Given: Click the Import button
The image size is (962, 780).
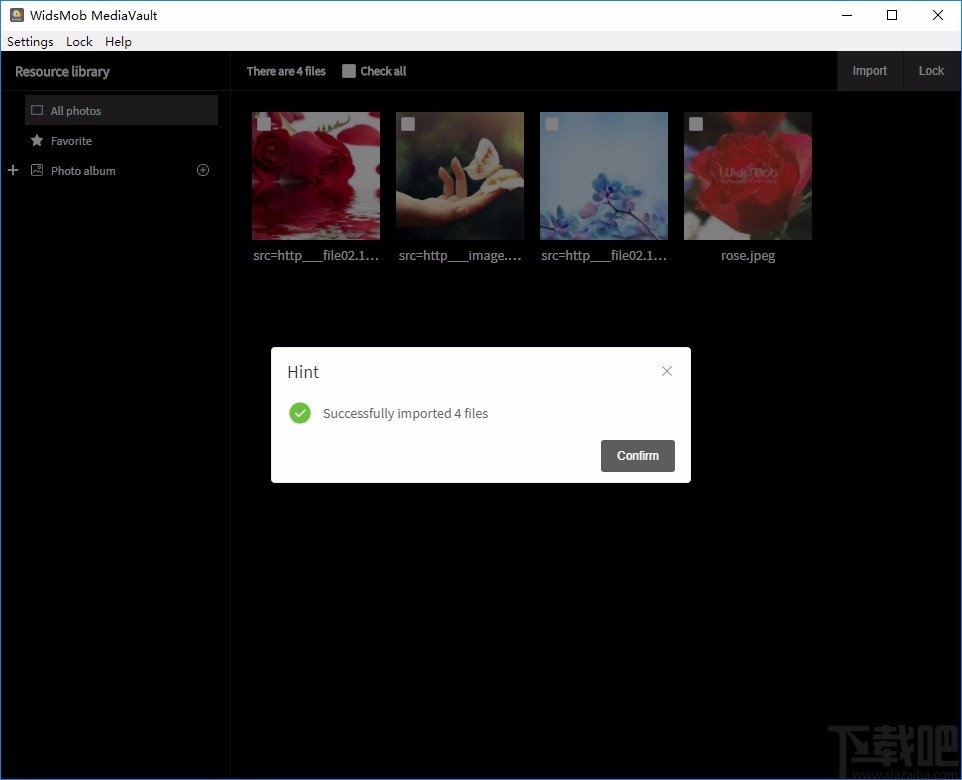Looking at the screenshot, I should pyautogui.click(x=869, y=71).
